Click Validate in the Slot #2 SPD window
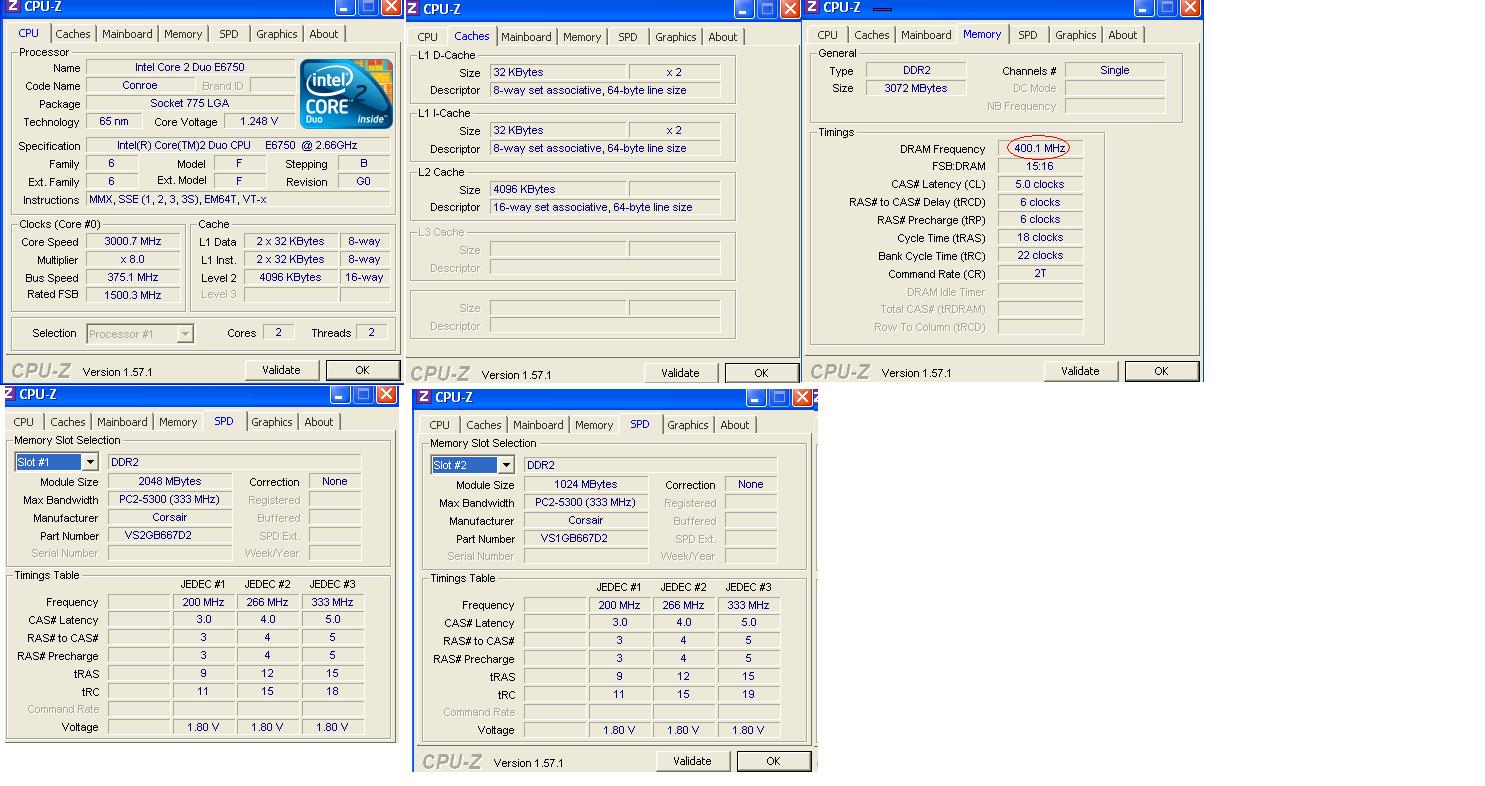The width and height of the screenshot is (1485, 786). click(x=693, y=760)
